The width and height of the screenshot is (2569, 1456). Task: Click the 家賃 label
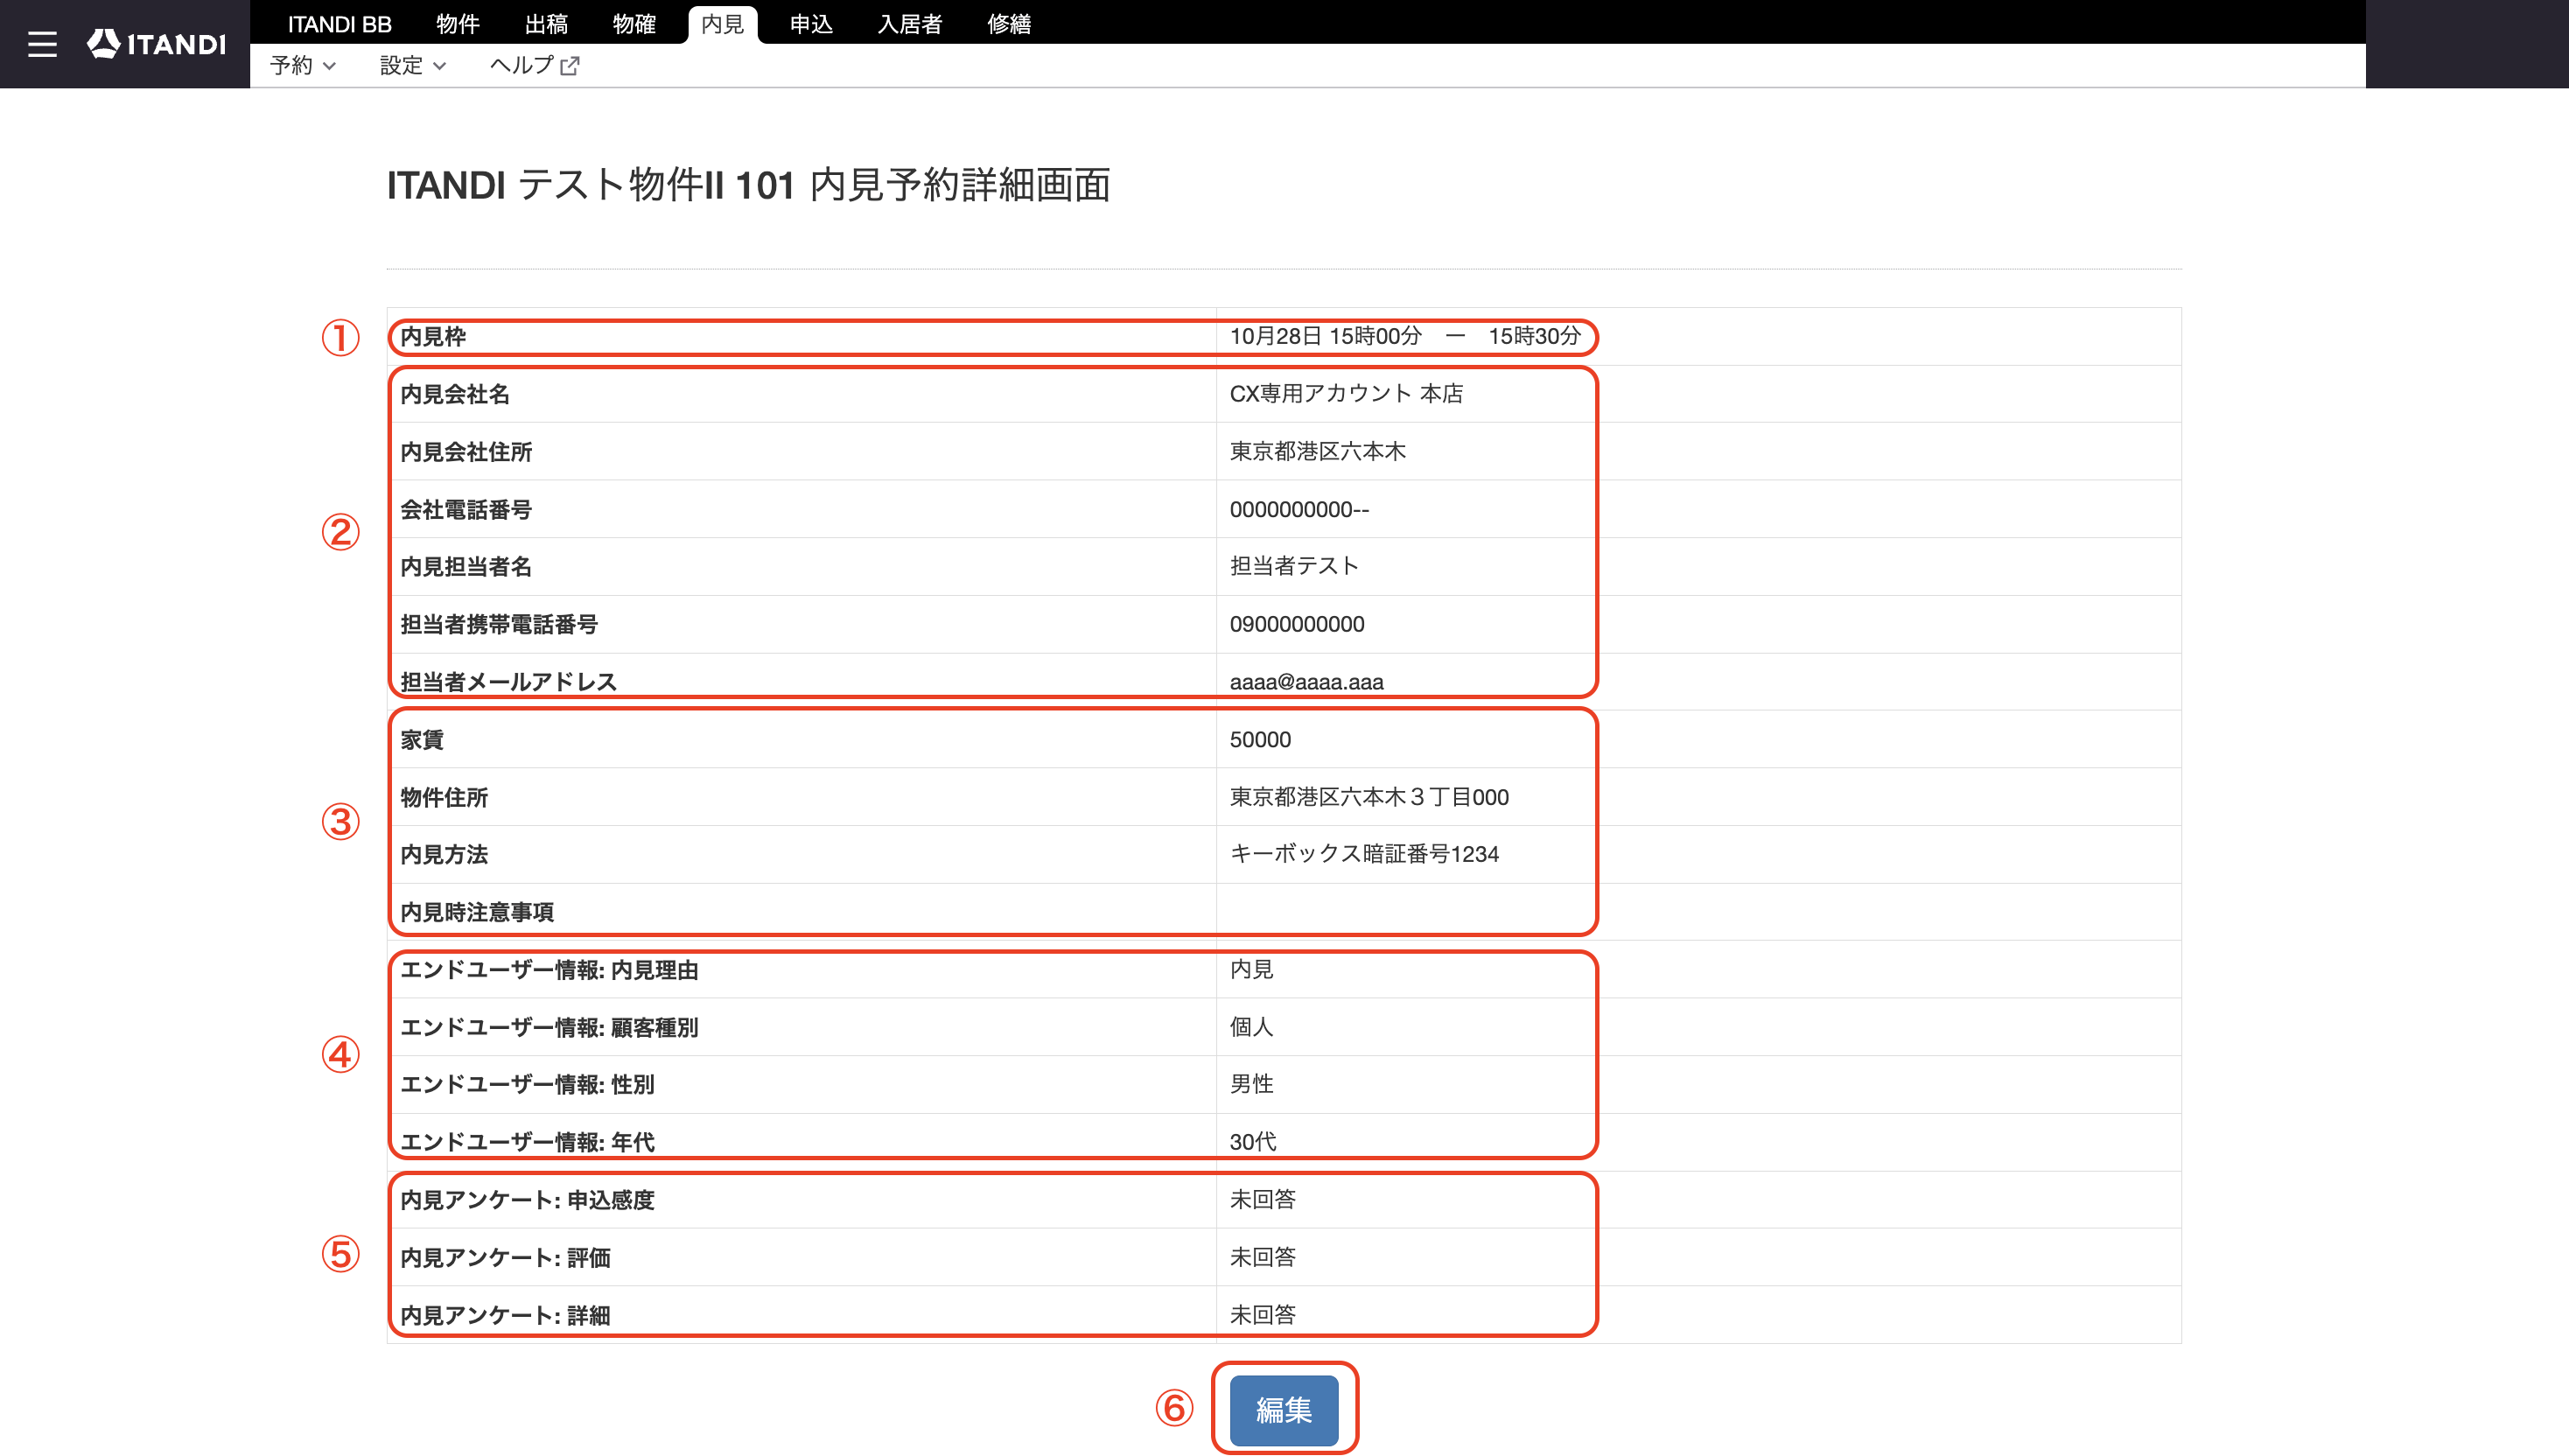tap(422, 740)
